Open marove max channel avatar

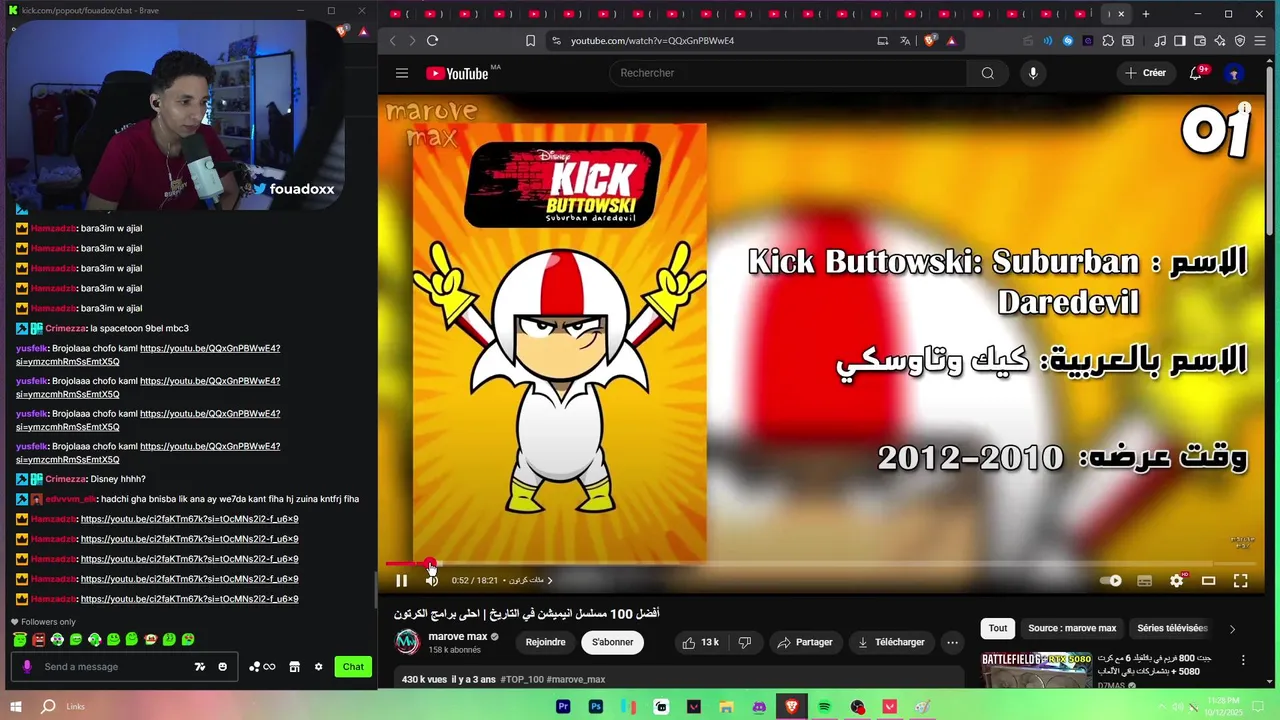[407, 642]
